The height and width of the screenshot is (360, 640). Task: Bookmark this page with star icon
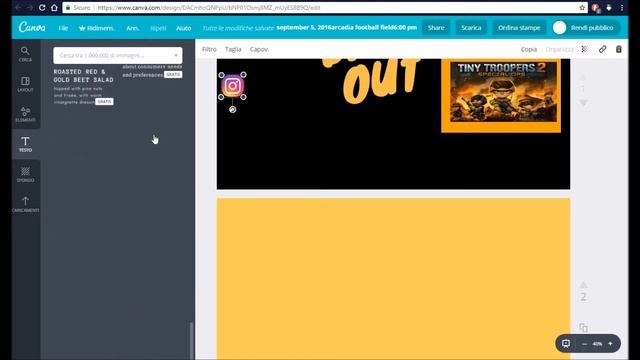[x=582, y=7]
